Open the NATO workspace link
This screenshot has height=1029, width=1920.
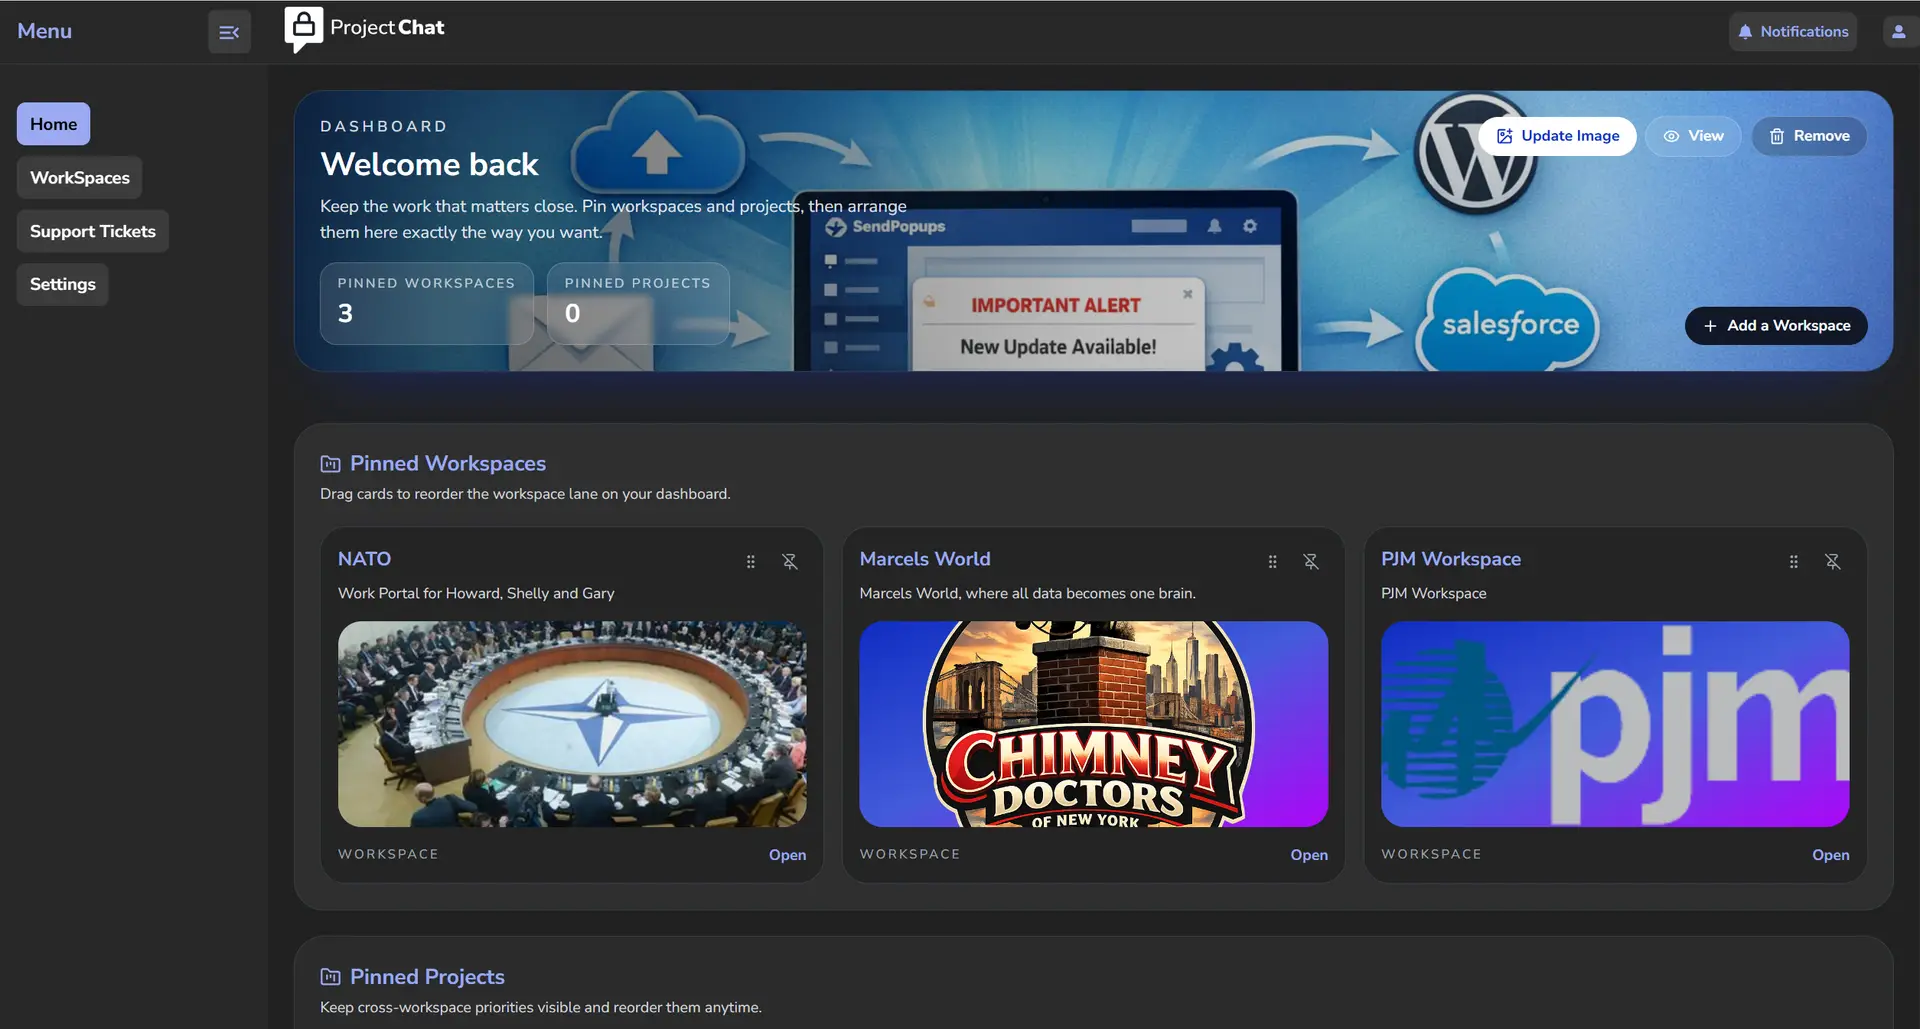(x=787, y=855)
